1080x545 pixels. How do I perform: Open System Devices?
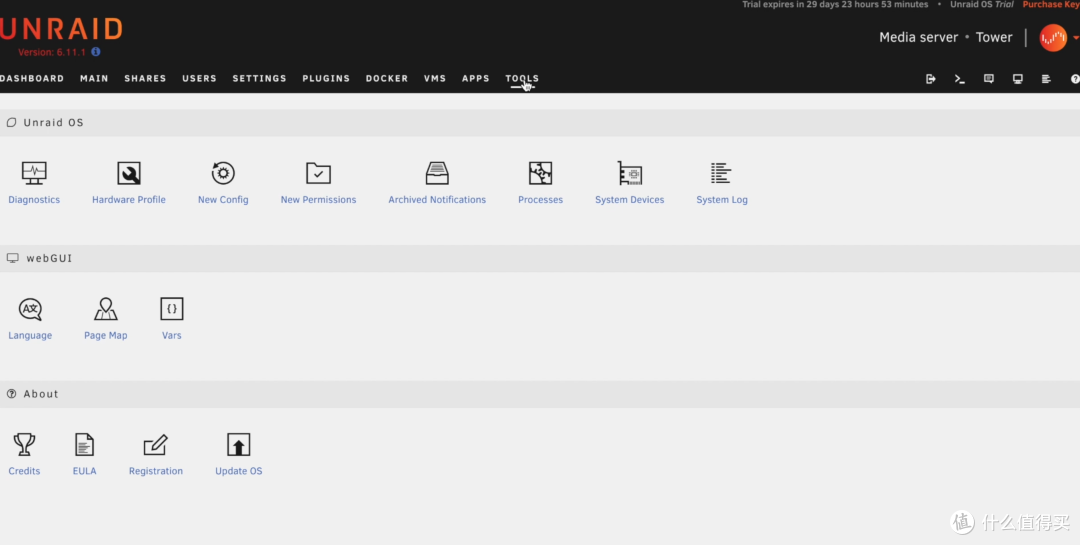click(629, 174)
